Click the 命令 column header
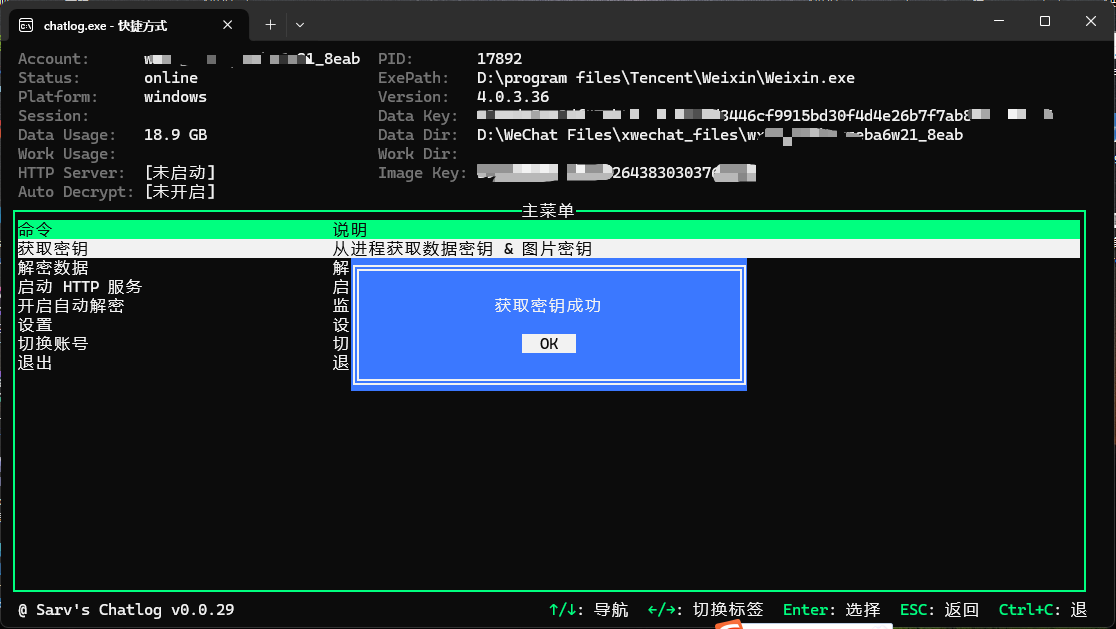The height and width of the screenshot is (629, 1116). point(35,230)
